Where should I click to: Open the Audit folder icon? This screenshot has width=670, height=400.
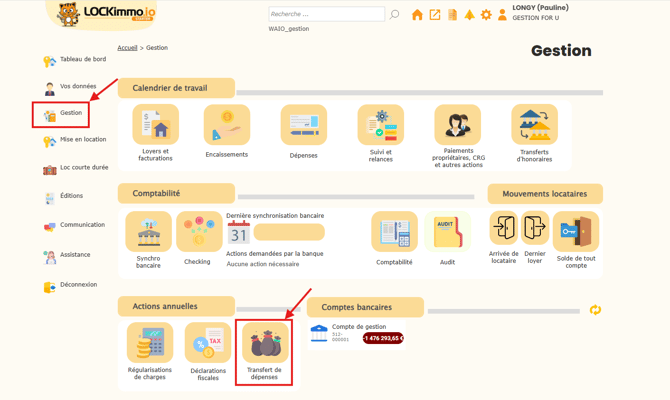tap(447, 234)
